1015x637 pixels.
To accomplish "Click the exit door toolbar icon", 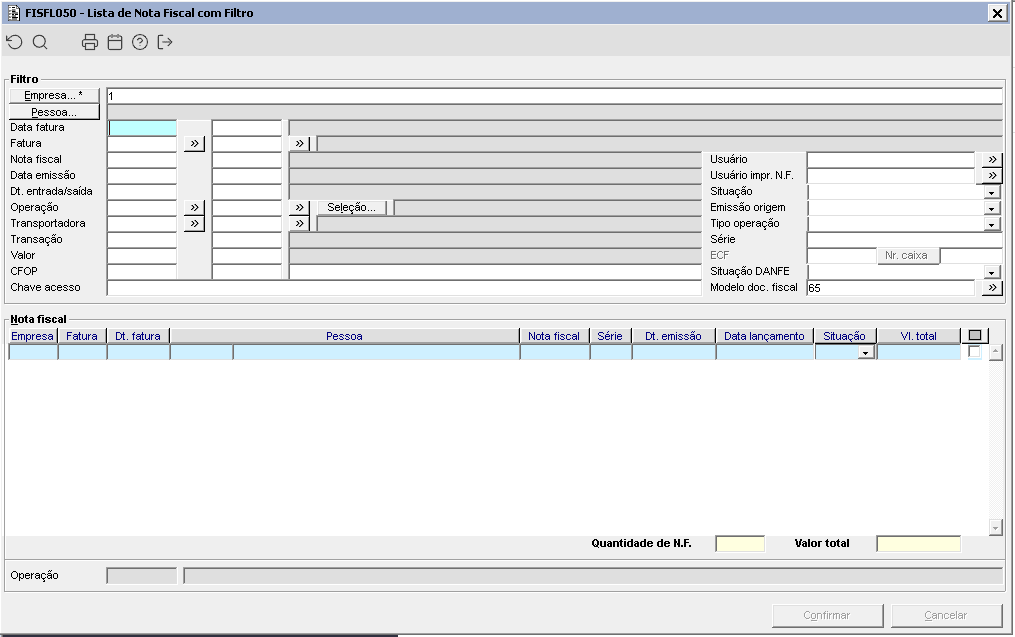I will pos(165,42).
